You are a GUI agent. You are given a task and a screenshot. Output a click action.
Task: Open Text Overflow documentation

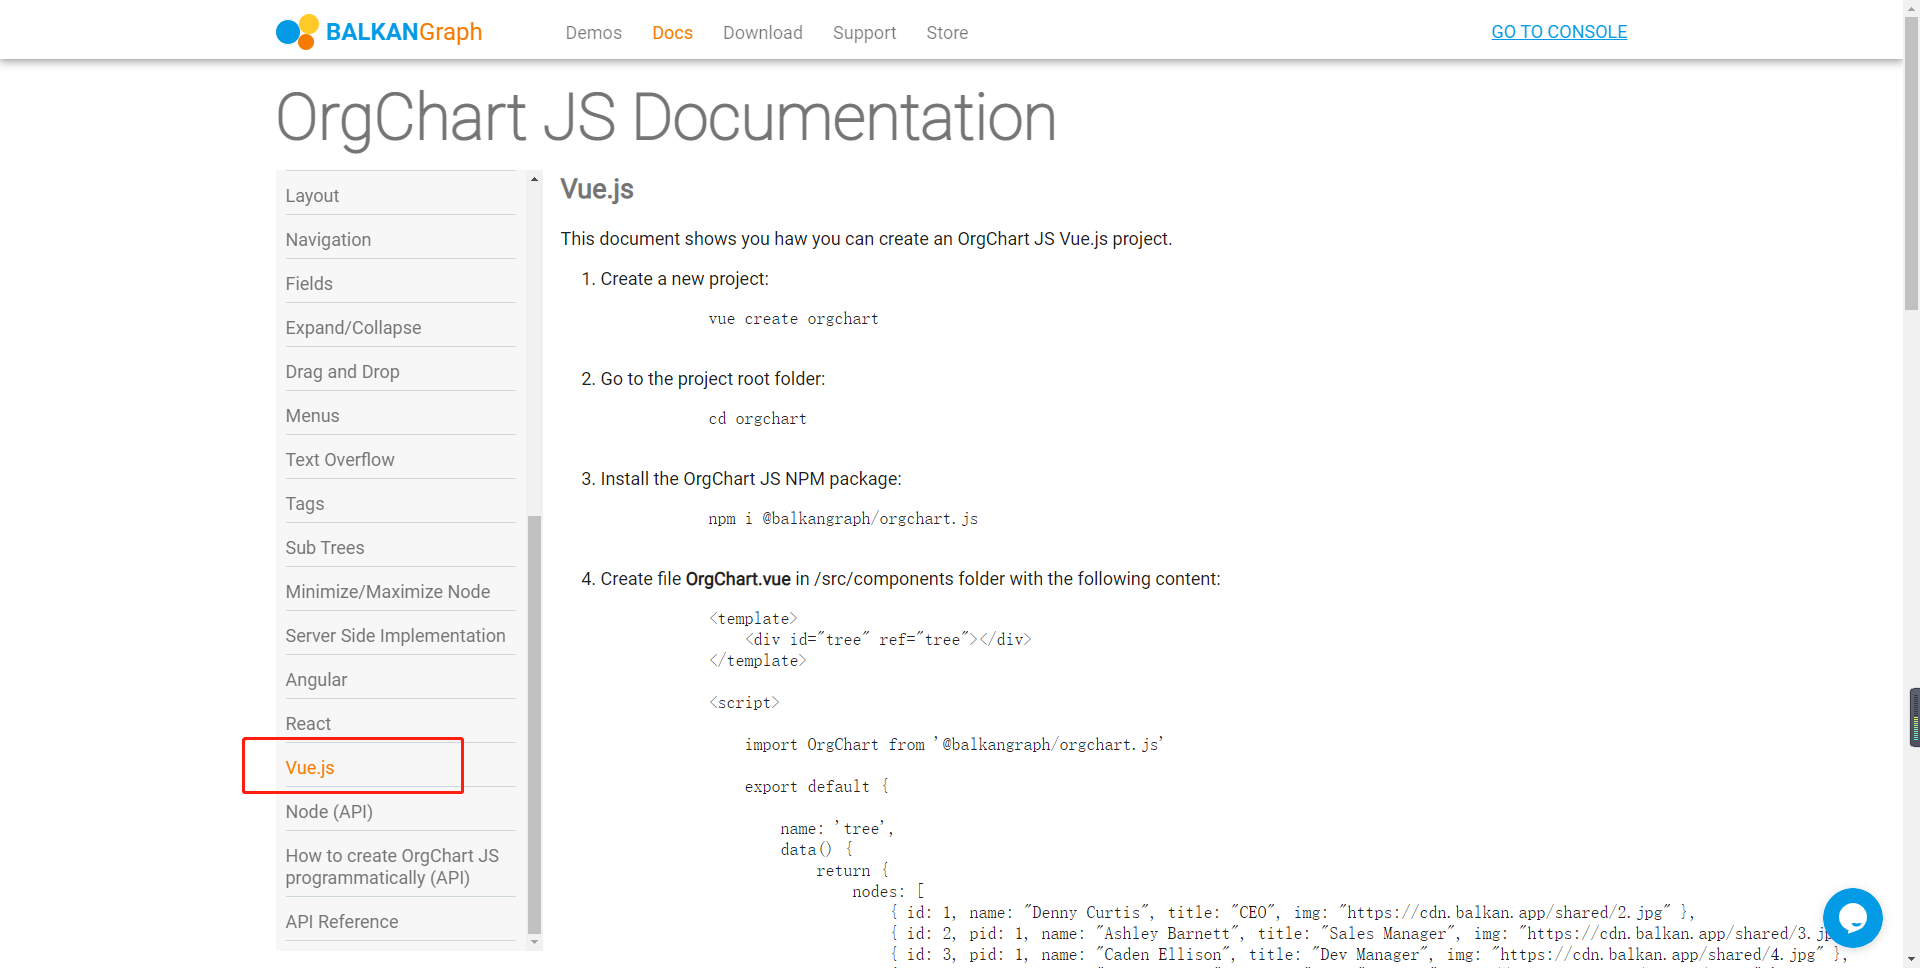400,460
